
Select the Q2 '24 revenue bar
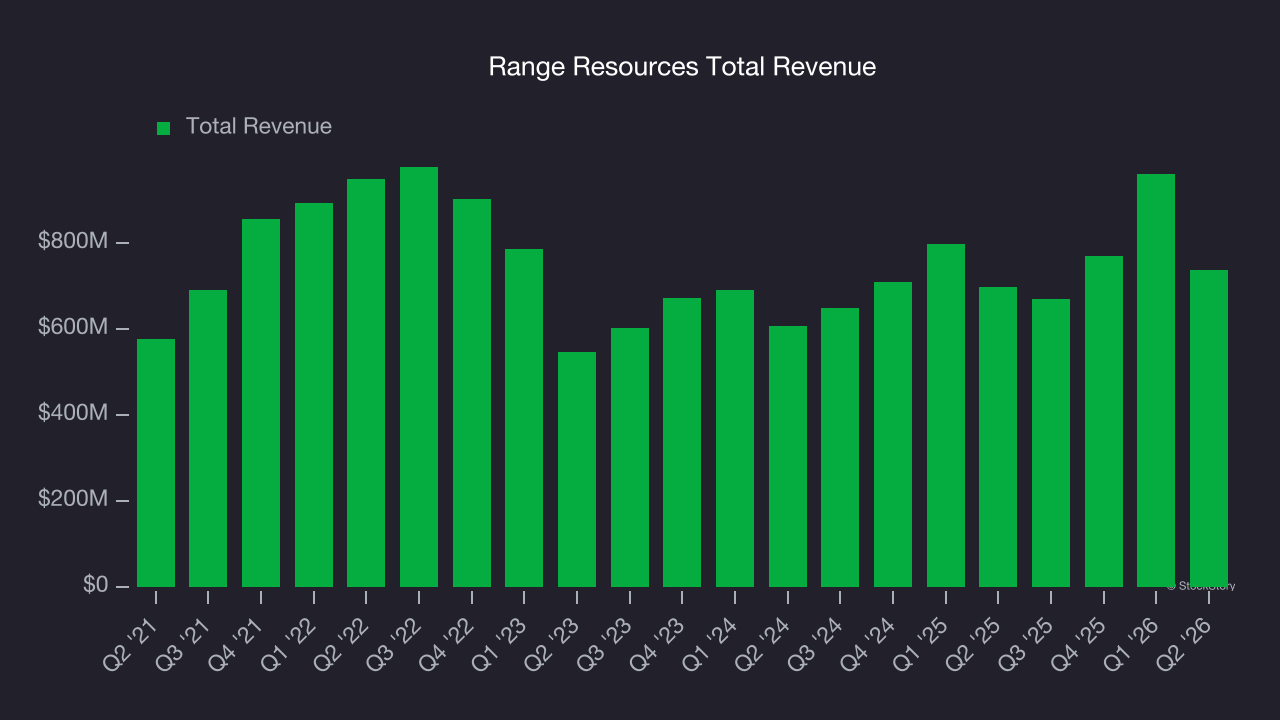point(788,456)
